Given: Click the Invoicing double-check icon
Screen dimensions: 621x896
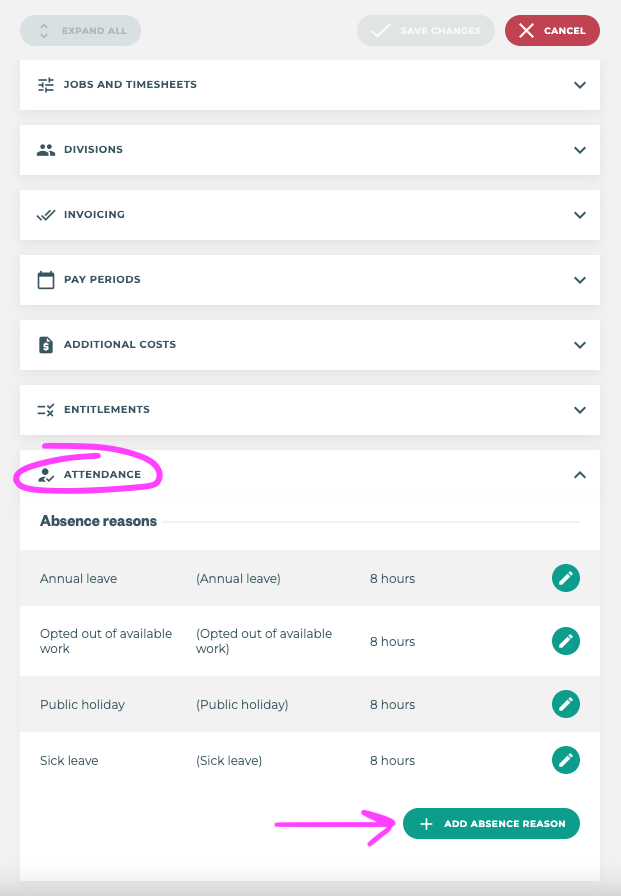Looking at the screenshot, I should (x=46, y=215).
